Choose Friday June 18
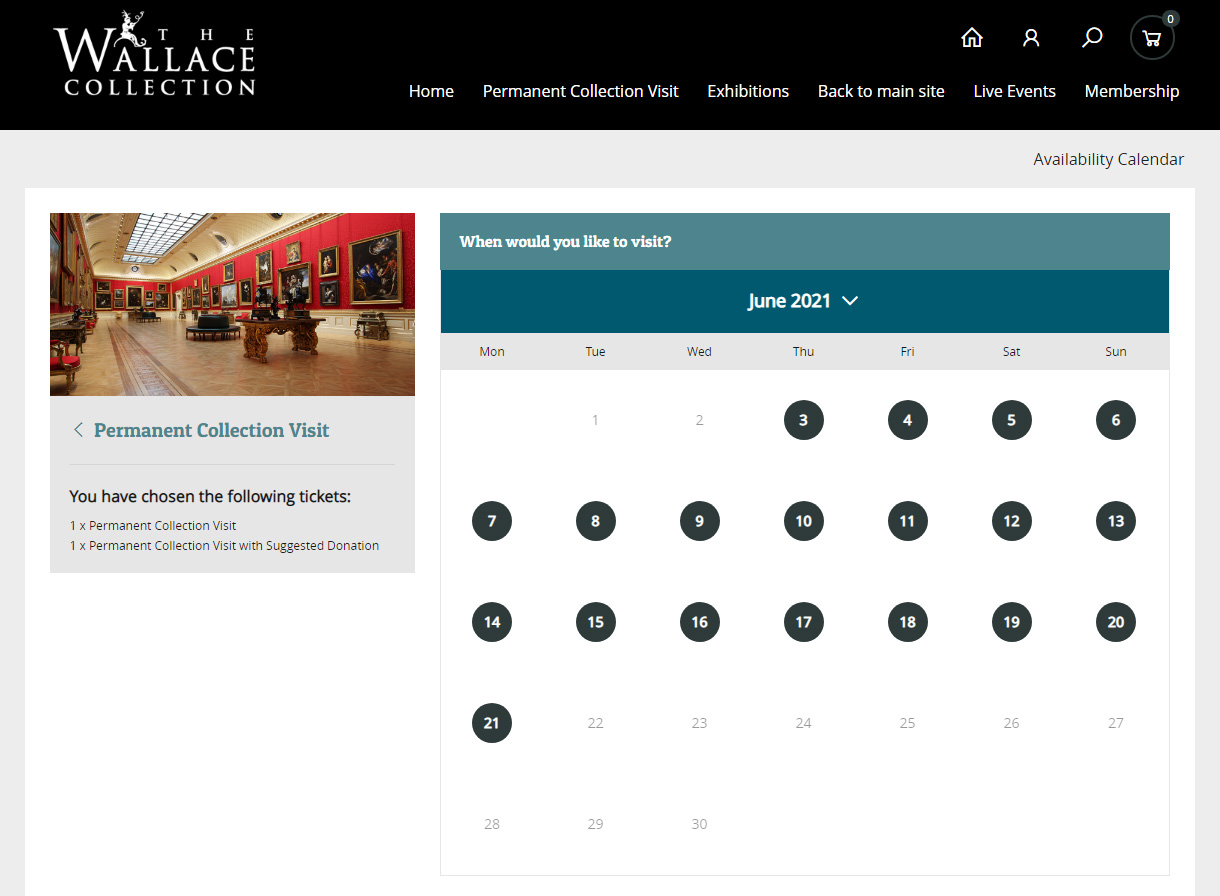This screenshot has height=896, width=1220. [x=908, y=622]
